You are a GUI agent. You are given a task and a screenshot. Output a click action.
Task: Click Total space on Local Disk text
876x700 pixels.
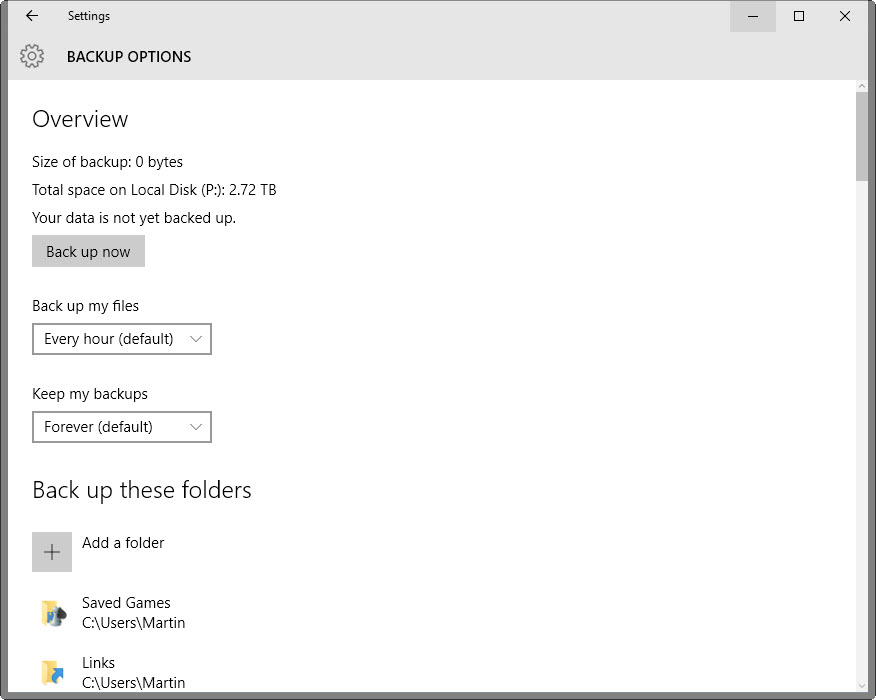(154, 190)
